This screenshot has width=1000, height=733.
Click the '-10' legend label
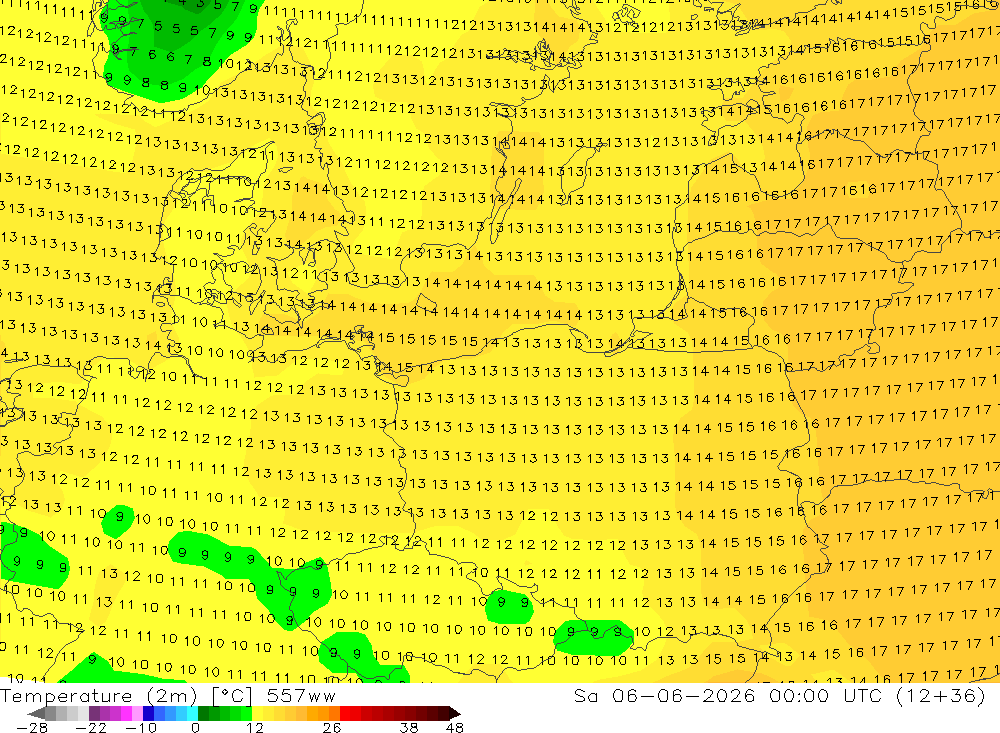(x=141, y=728)
